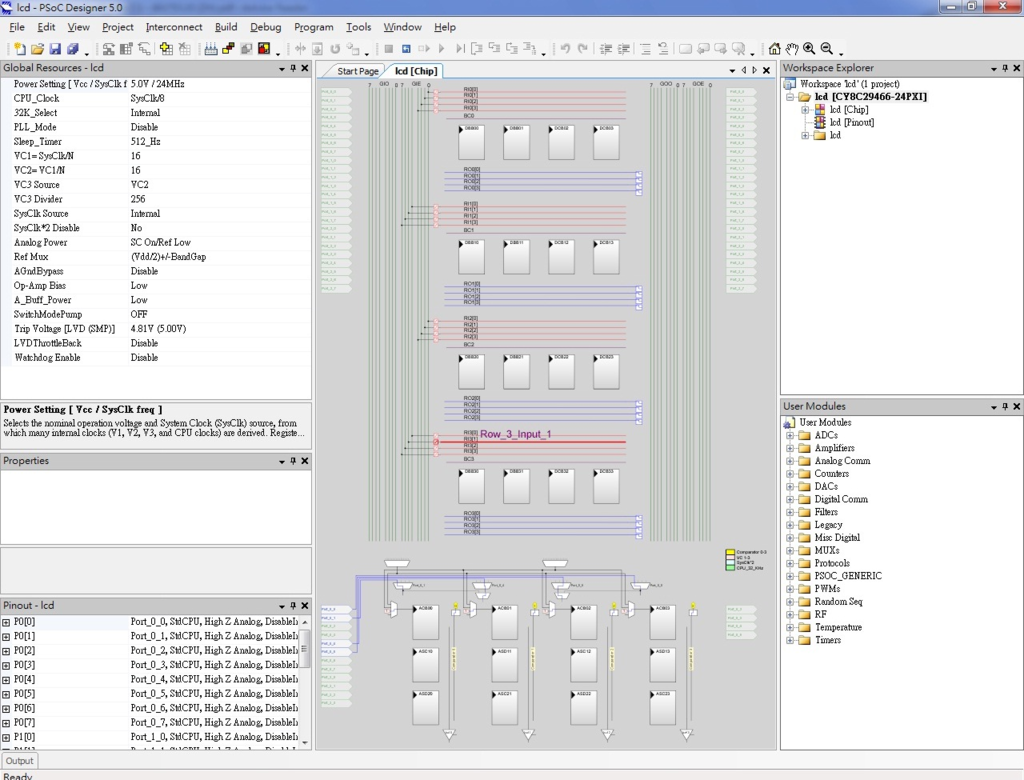
Task: Expand the PWMs folder
Action: [790, 589]
